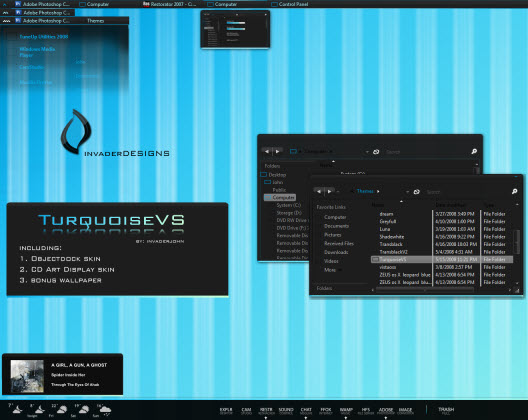
Task: Click the Computer window preview thumbnail
Action: pos(235,29)
